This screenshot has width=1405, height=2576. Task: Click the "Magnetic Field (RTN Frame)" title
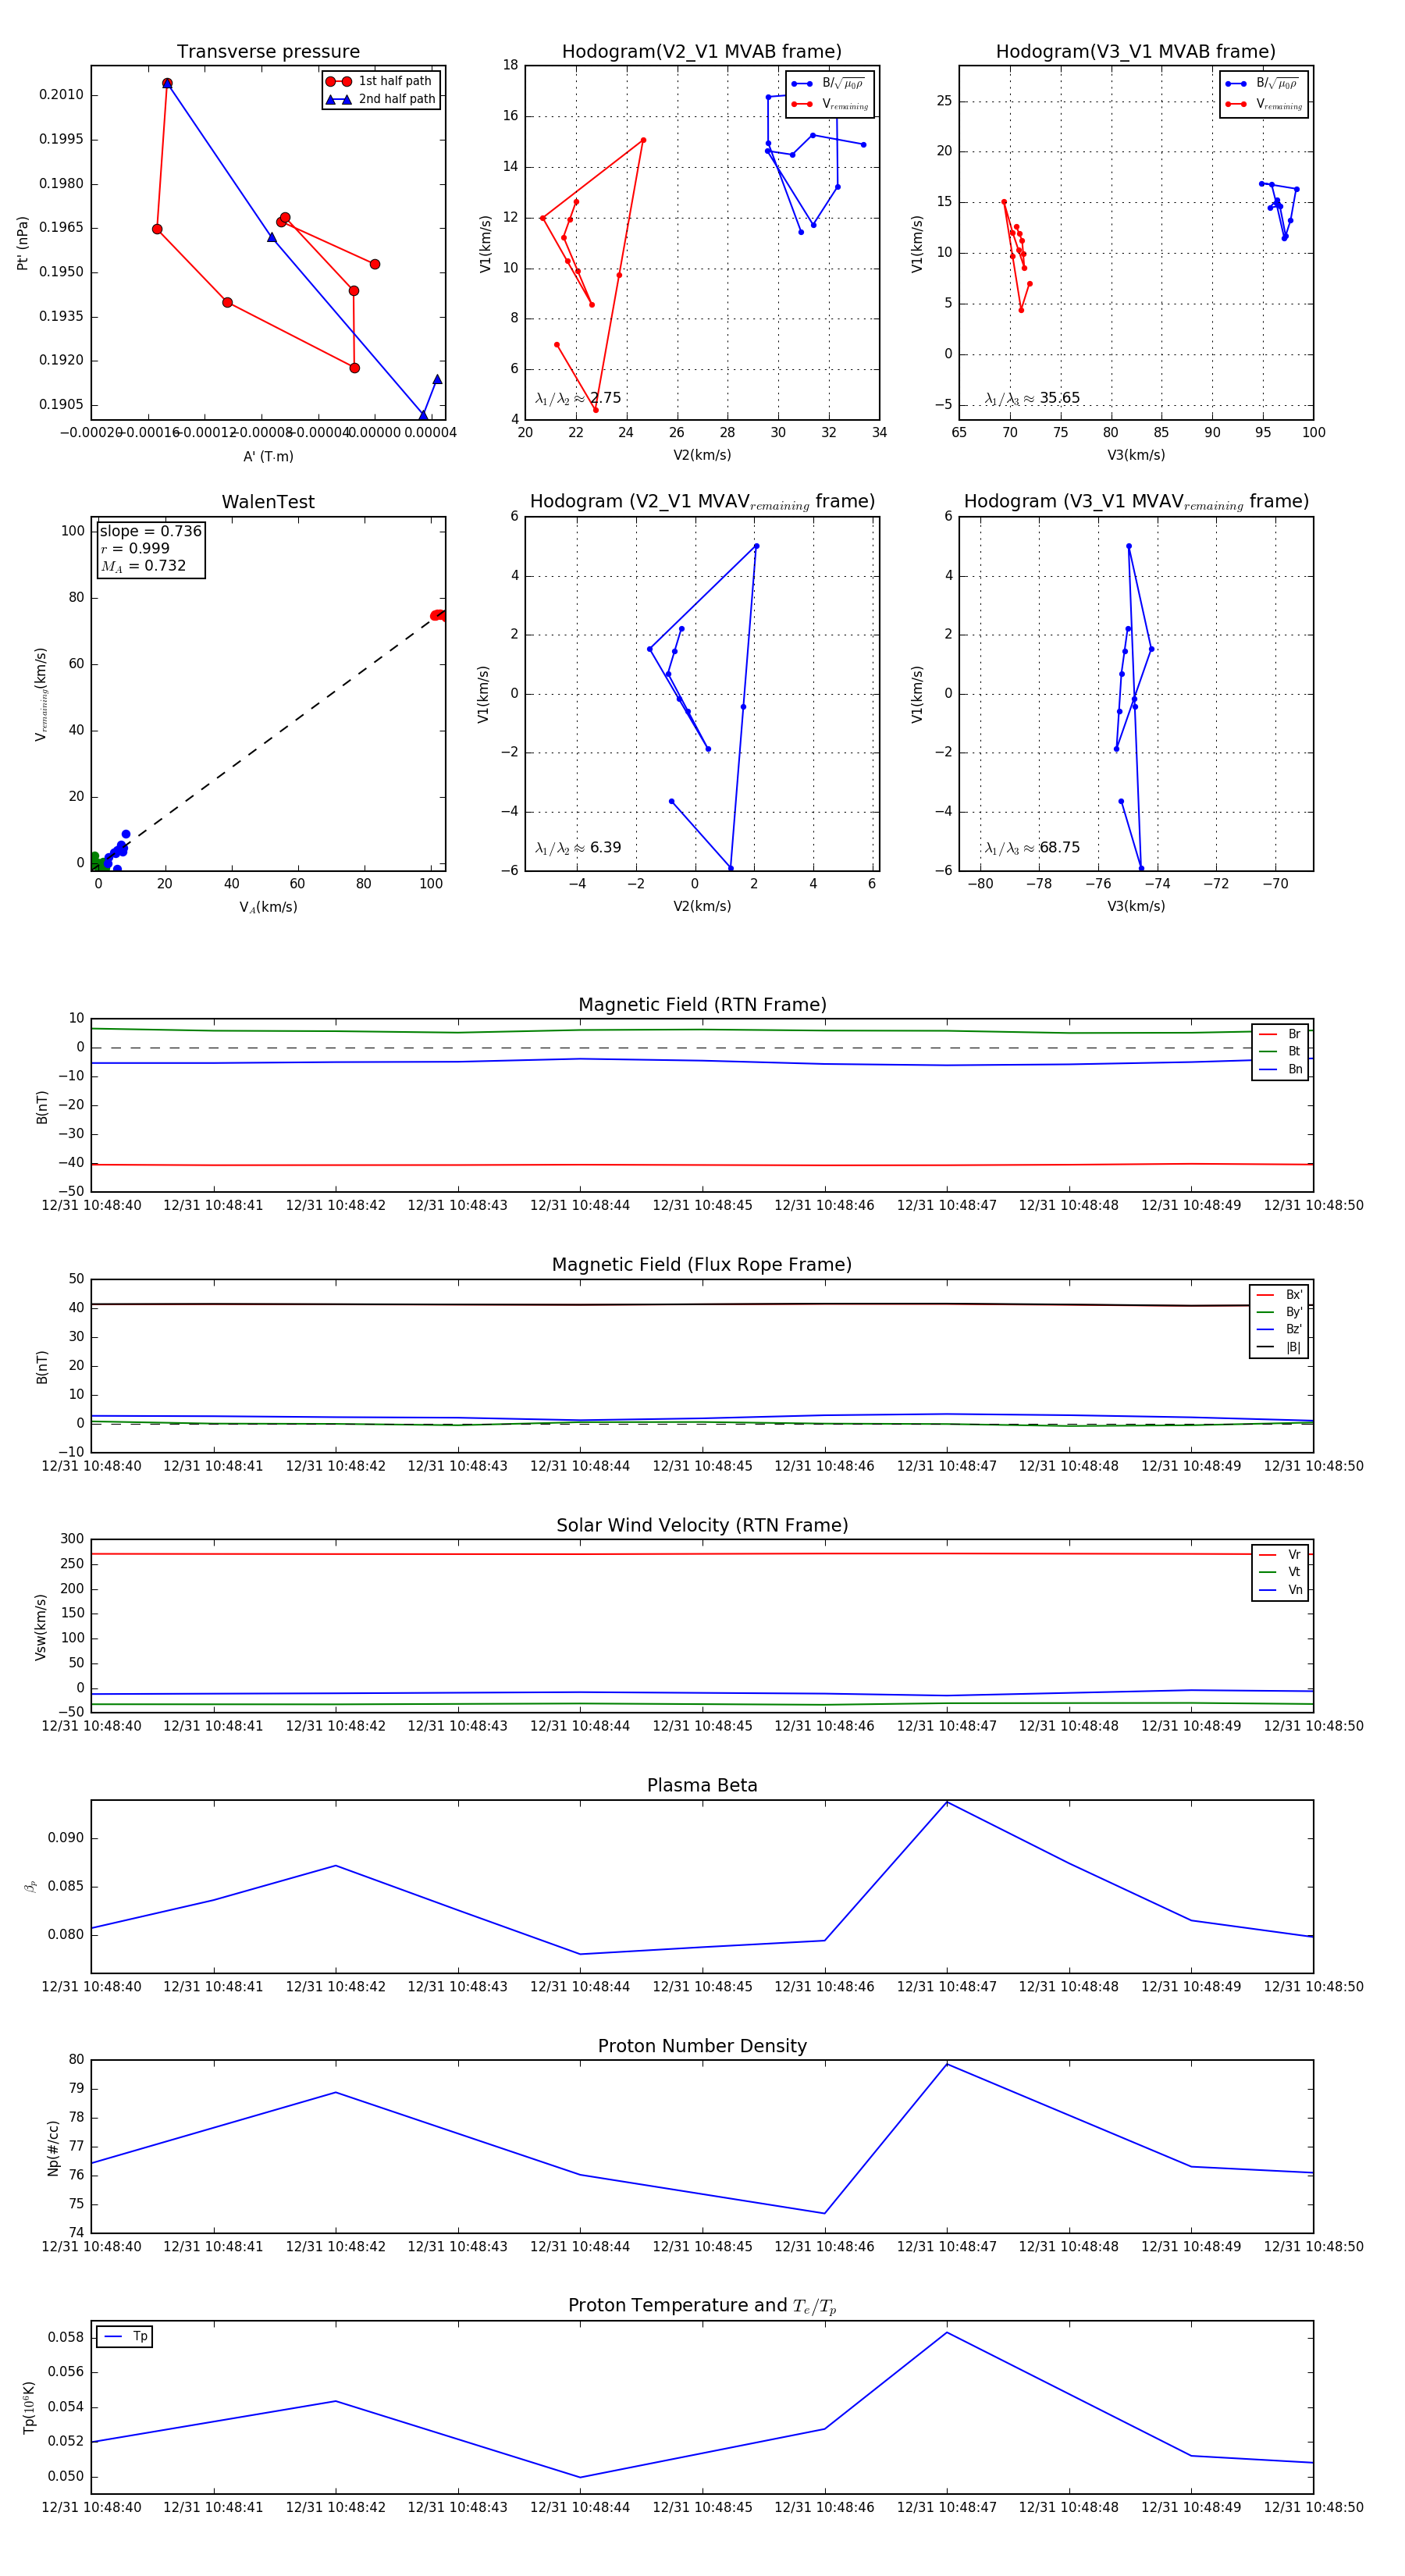pyautogui.click(x=702, y=1005)
